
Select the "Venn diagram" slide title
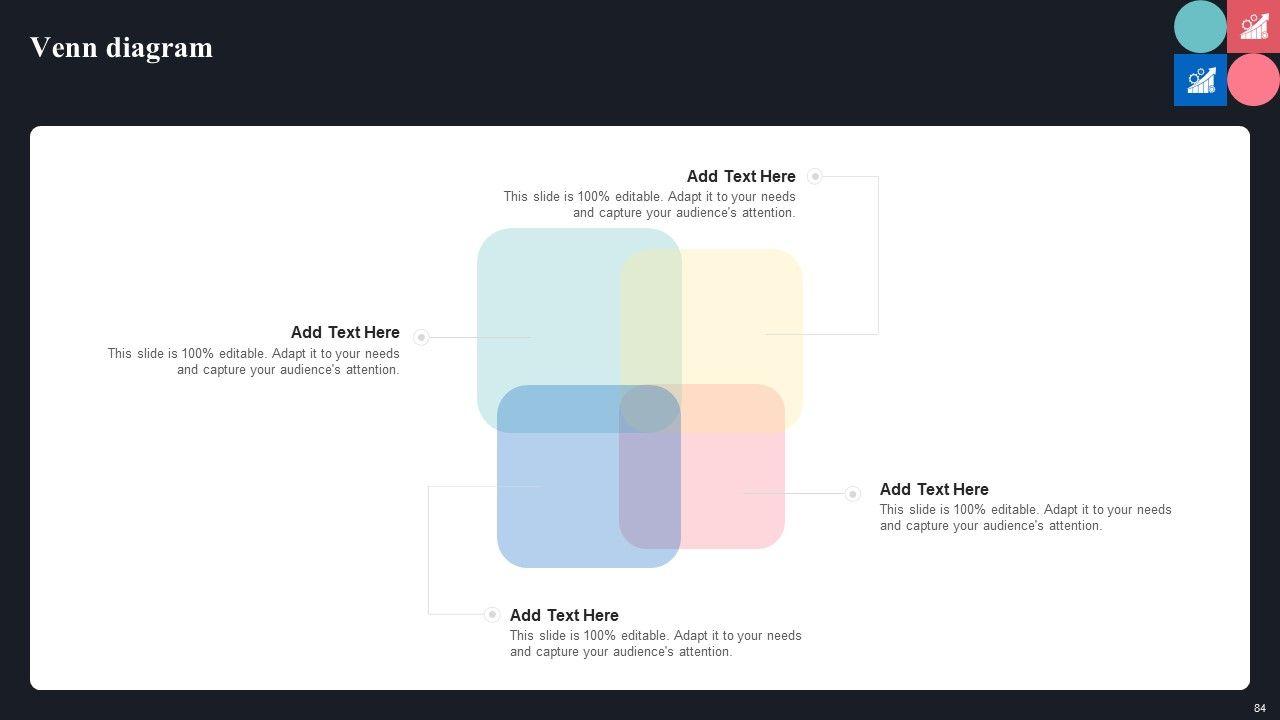point(121,48)
